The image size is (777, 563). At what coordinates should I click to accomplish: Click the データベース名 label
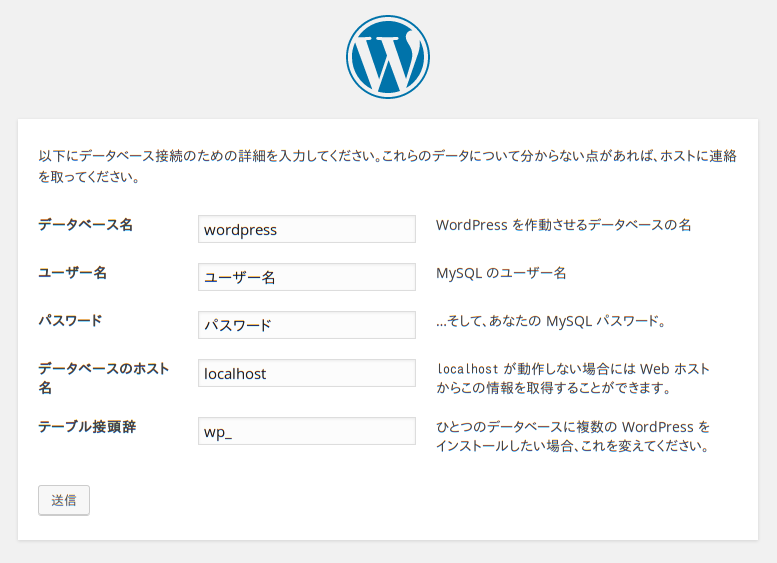pos(86,225)
